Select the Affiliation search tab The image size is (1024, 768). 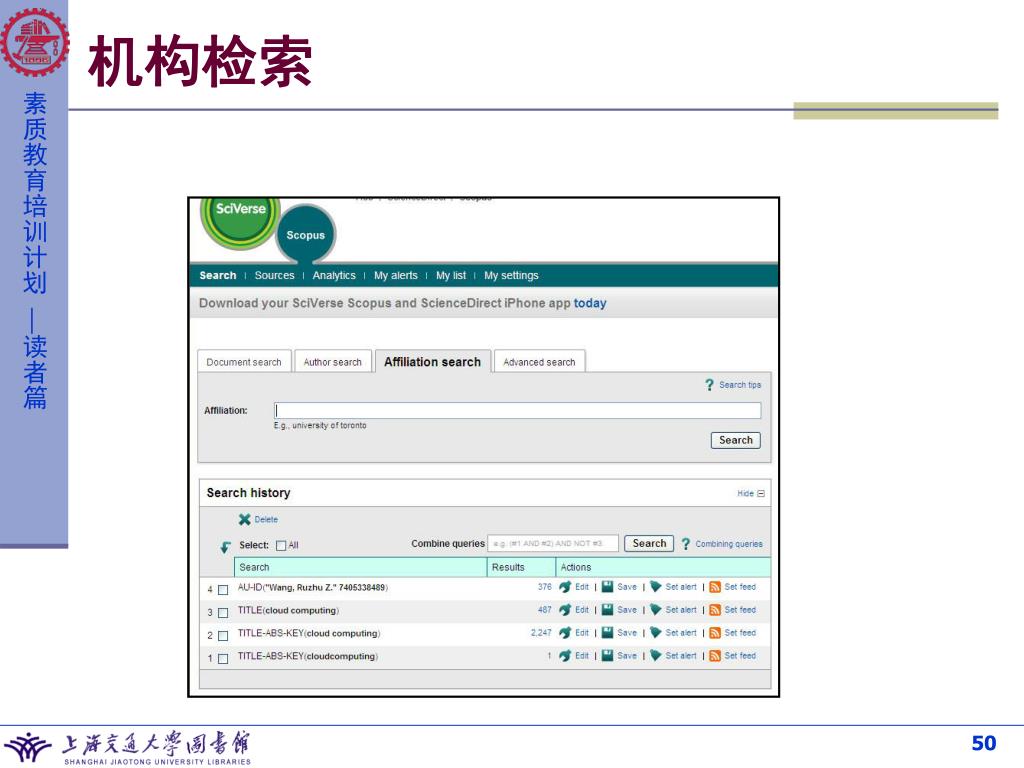432,362
